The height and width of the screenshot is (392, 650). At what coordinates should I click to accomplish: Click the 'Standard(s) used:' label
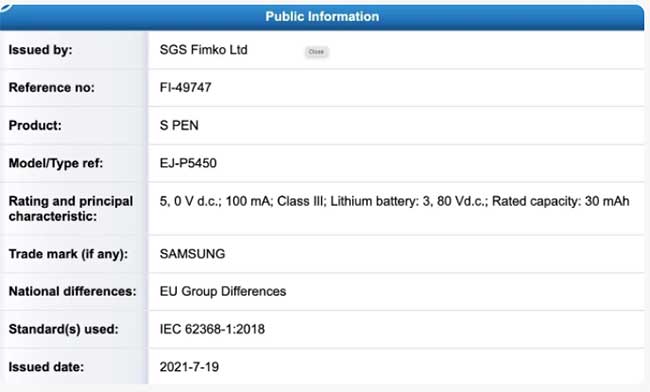pyautogui.click(x=64, y=329)
